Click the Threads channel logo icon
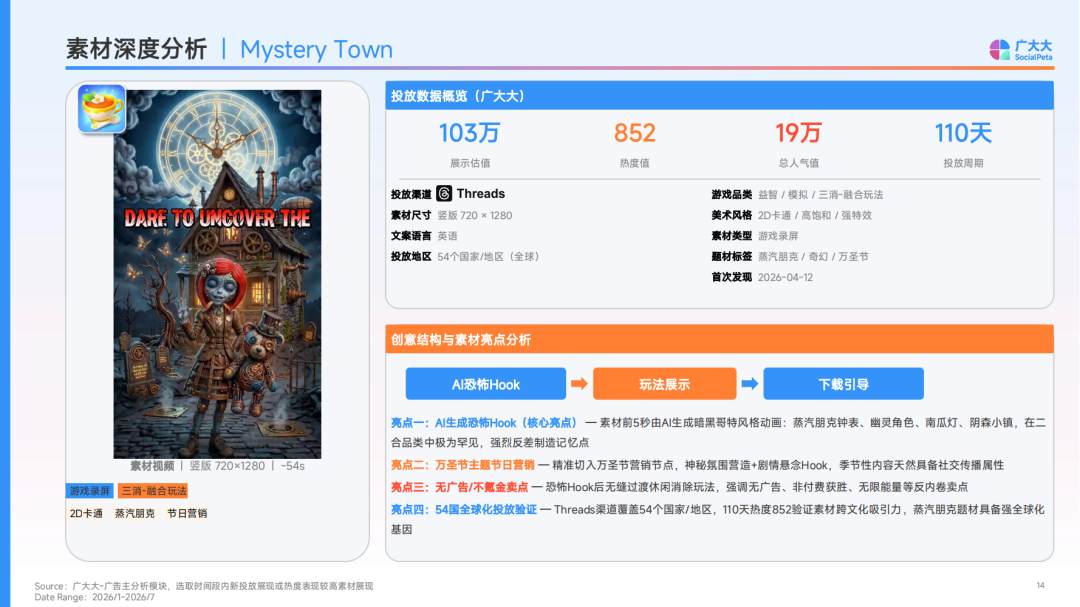 (444, 194)
